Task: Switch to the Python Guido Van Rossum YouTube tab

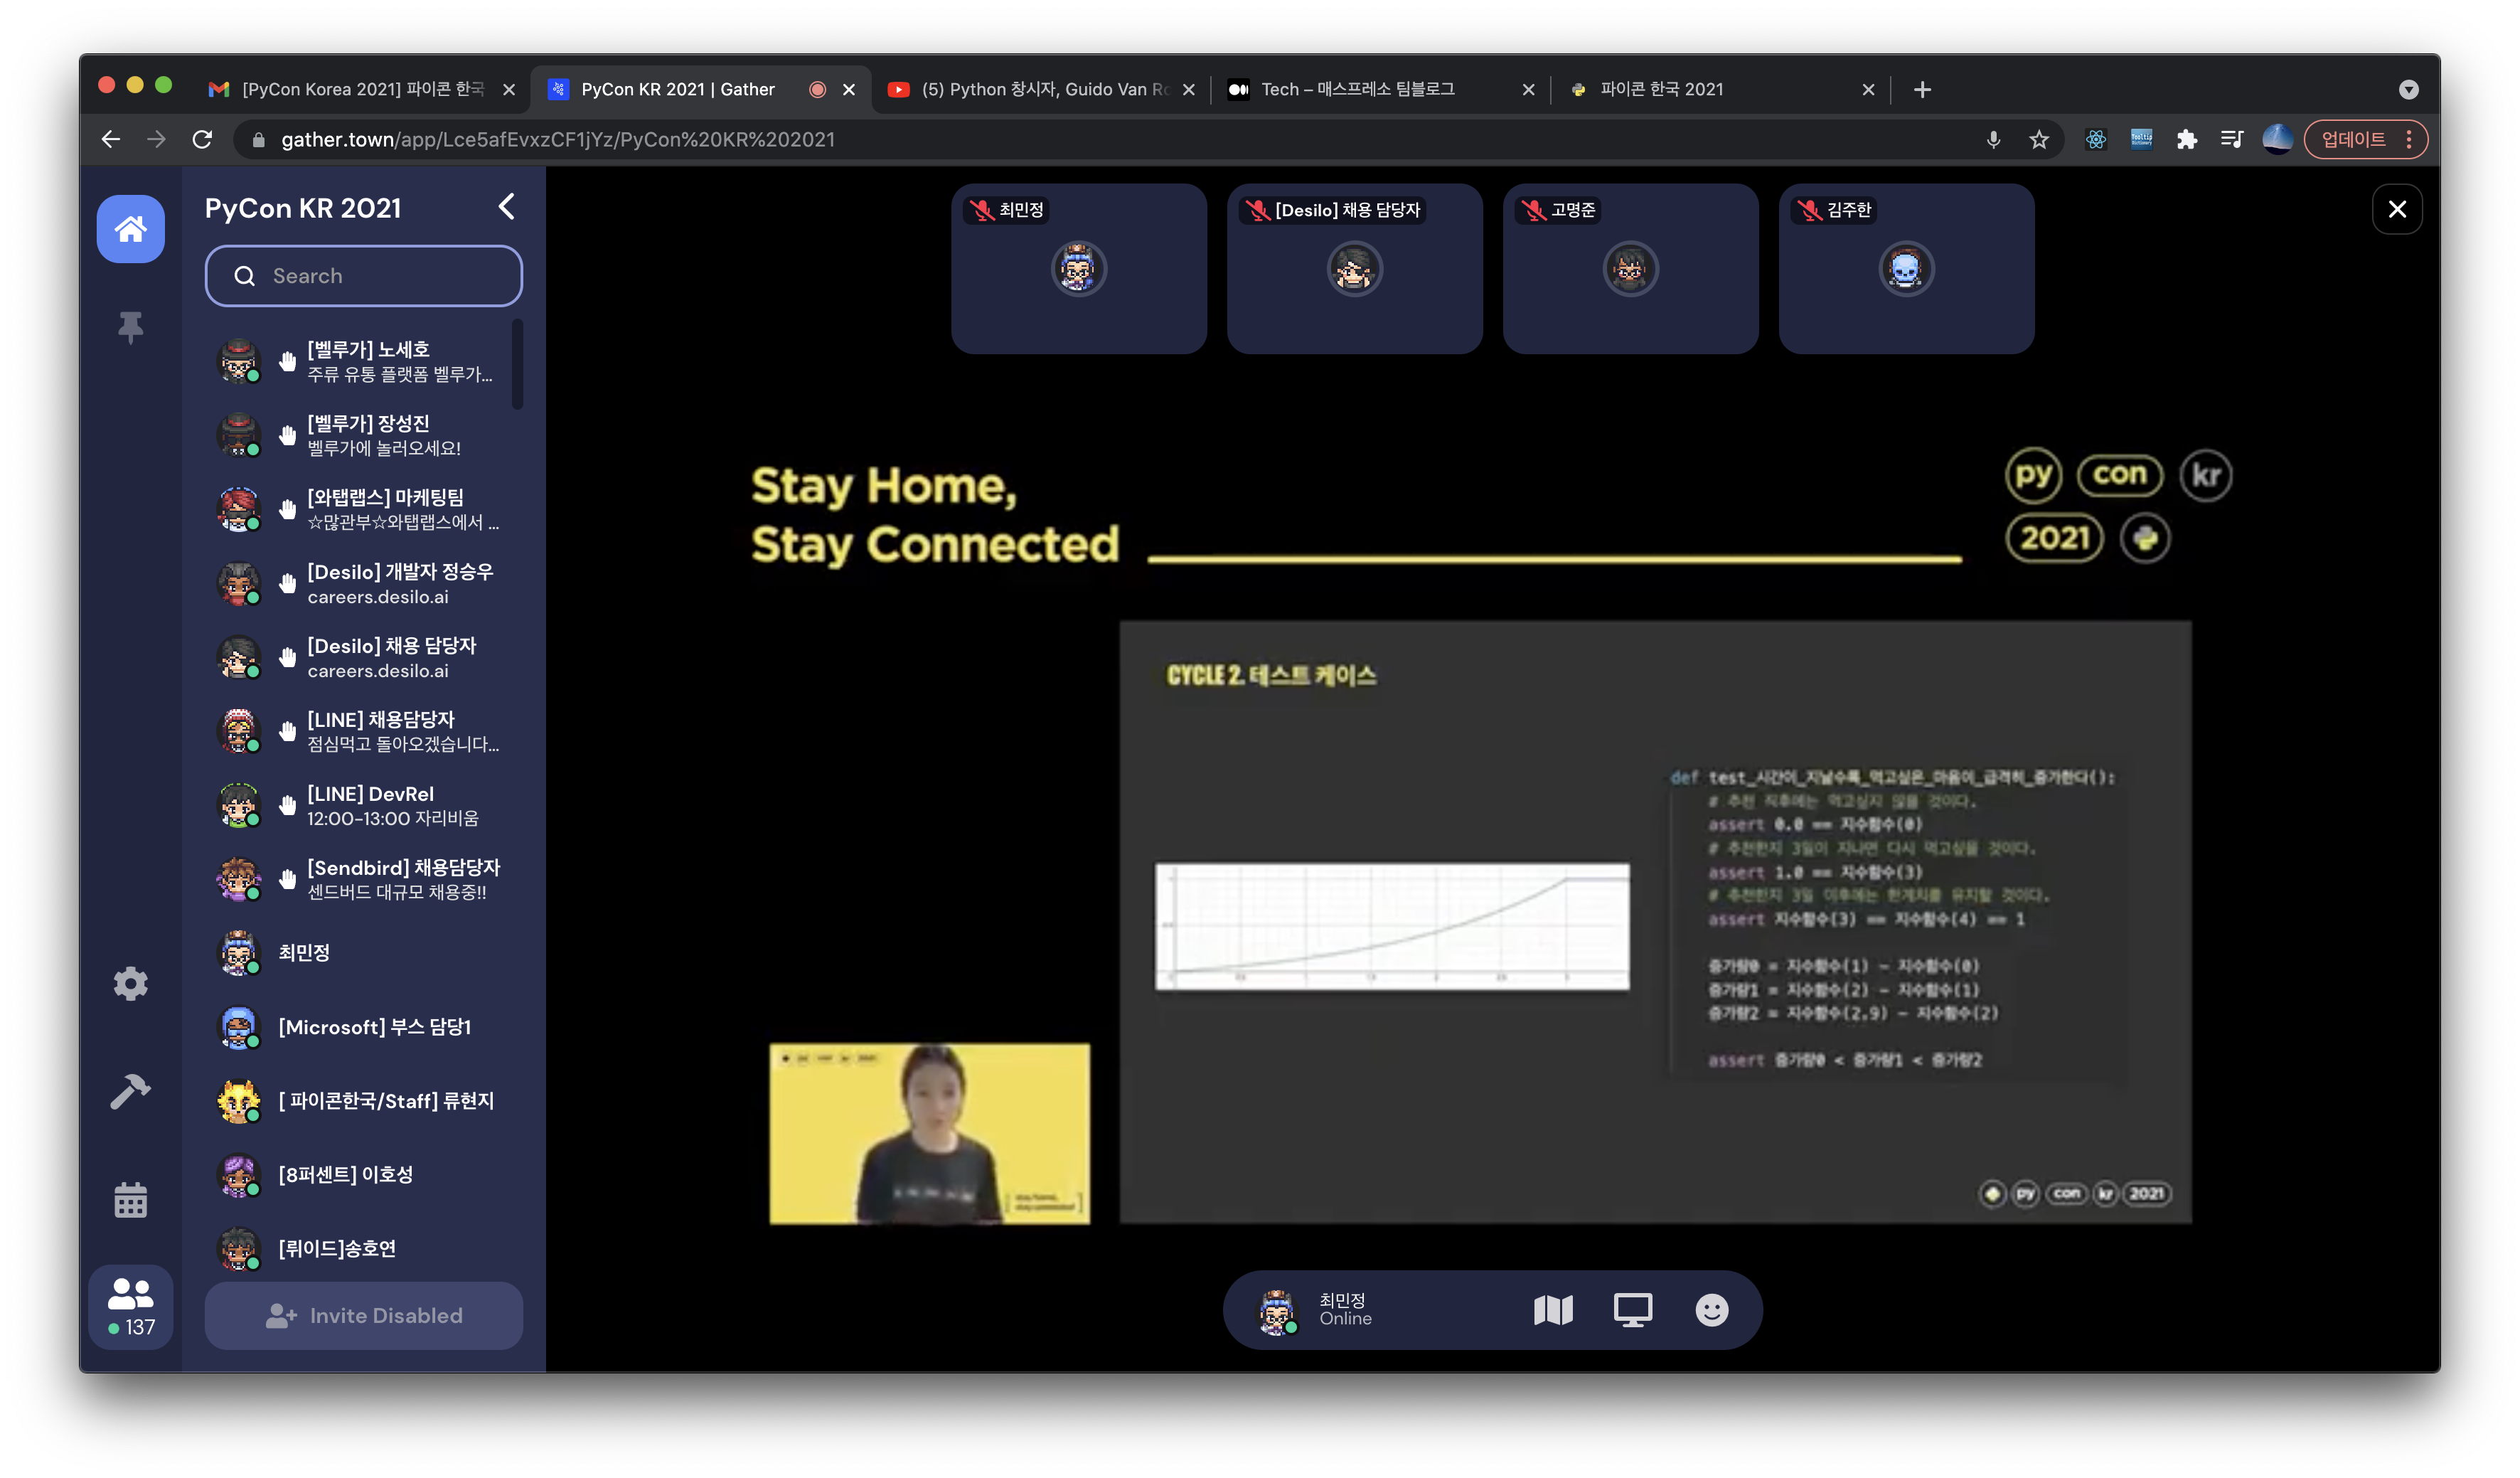Action: pos(1040,90)
